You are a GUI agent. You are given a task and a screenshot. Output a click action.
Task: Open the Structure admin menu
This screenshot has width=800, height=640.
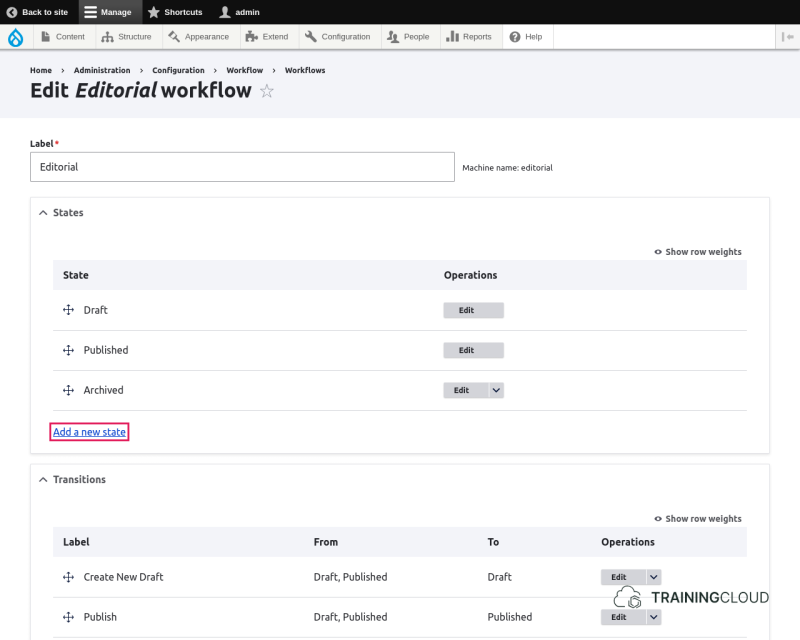[x=127, y=37]
